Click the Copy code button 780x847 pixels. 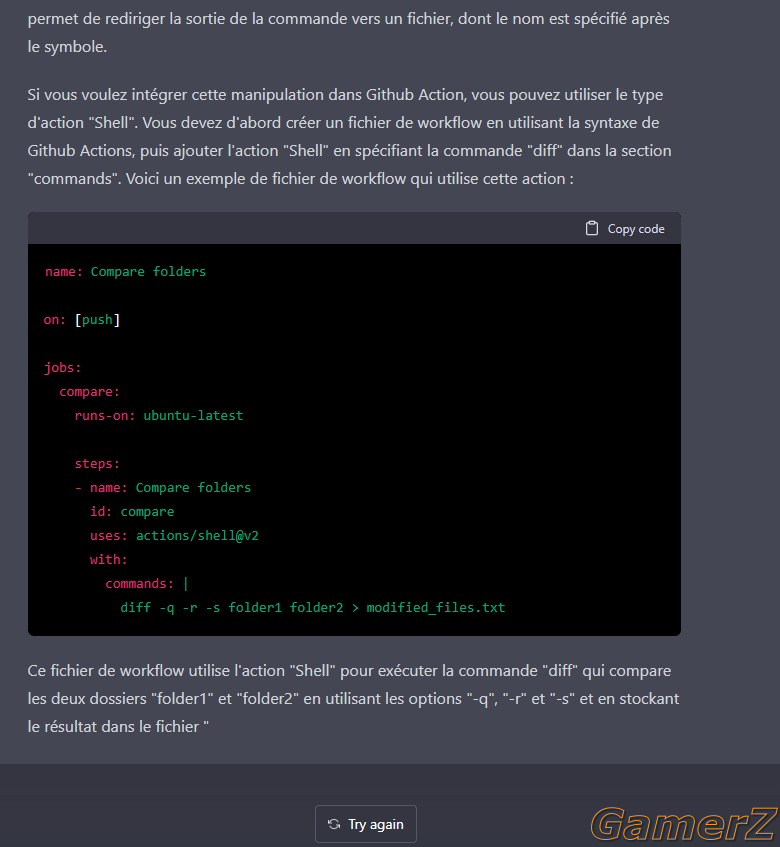point(625,228)
